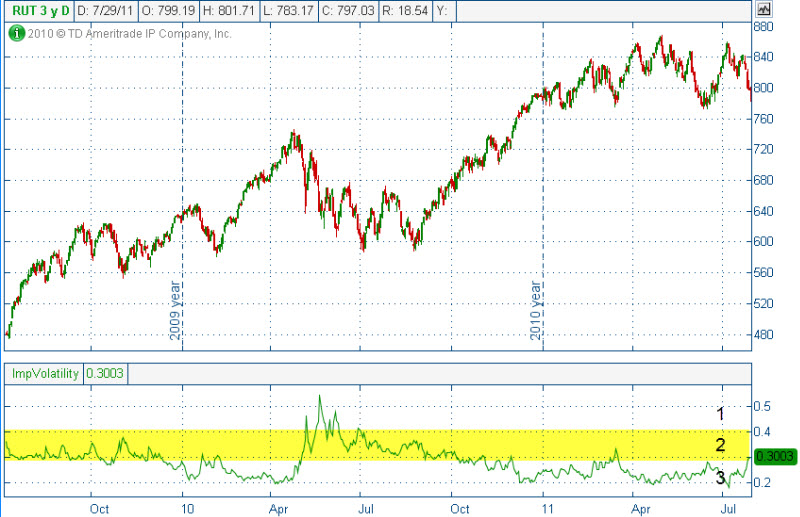
Task: Click the 640 price axis label
Action: click(764, 211)
